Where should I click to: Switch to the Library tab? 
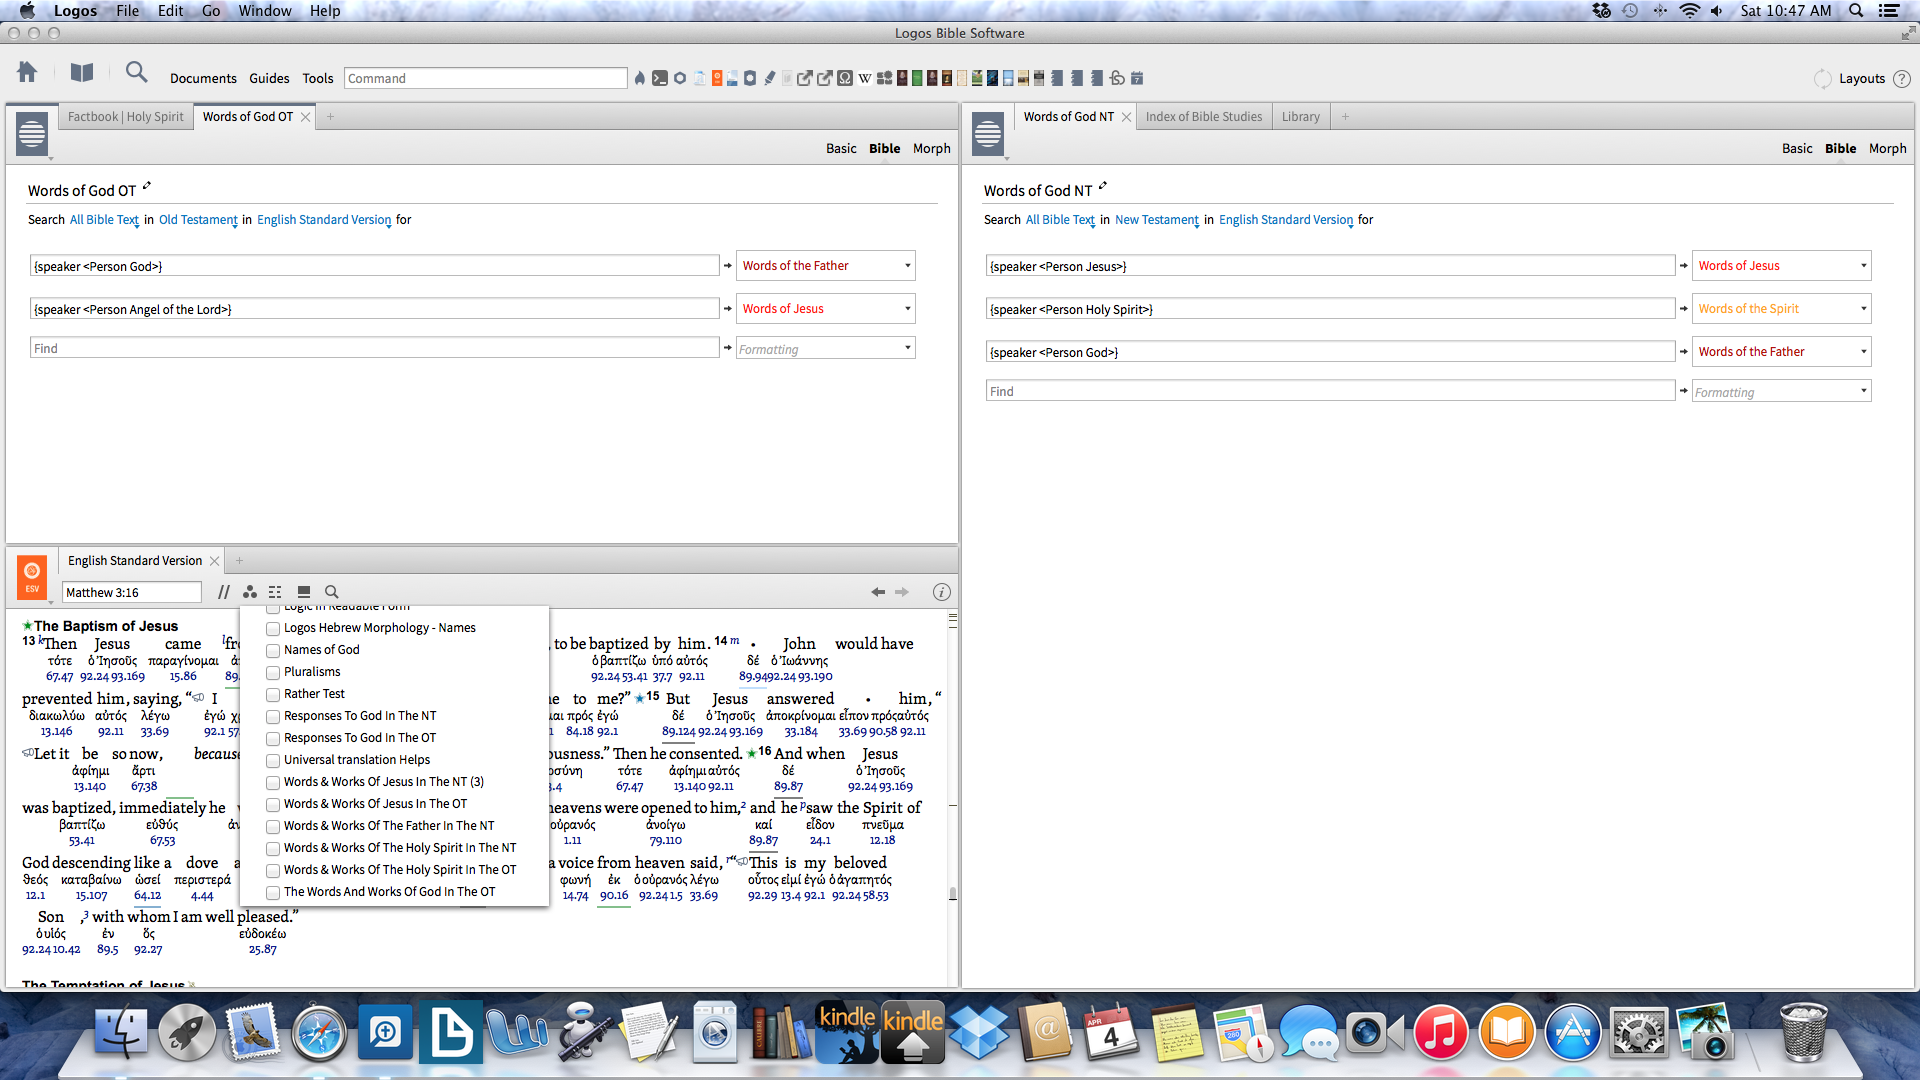tap(1301, 117)
